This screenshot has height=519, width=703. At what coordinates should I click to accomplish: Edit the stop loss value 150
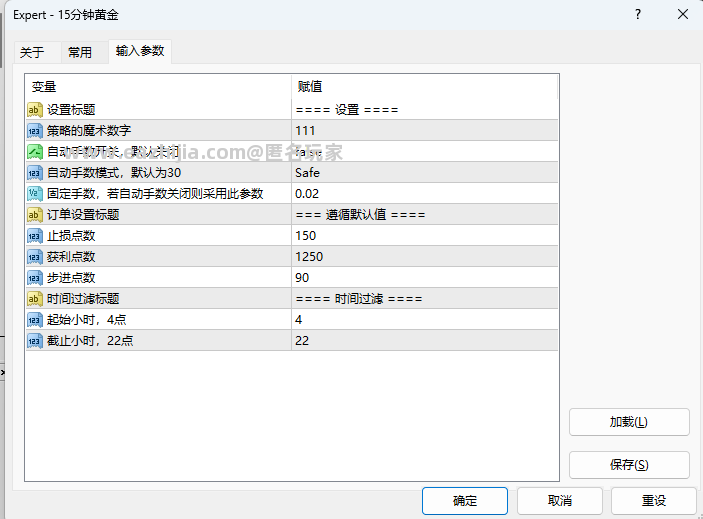point(425,236)
